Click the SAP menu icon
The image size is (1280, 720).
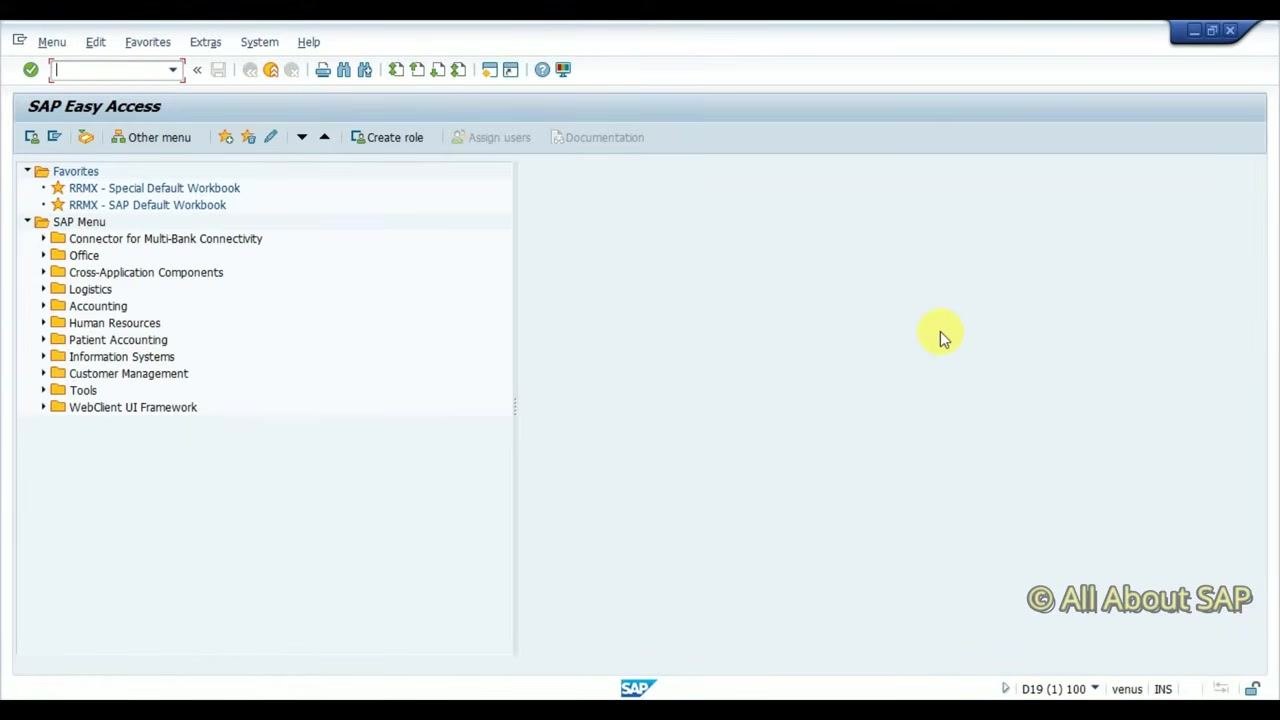[x=54, y=137]
